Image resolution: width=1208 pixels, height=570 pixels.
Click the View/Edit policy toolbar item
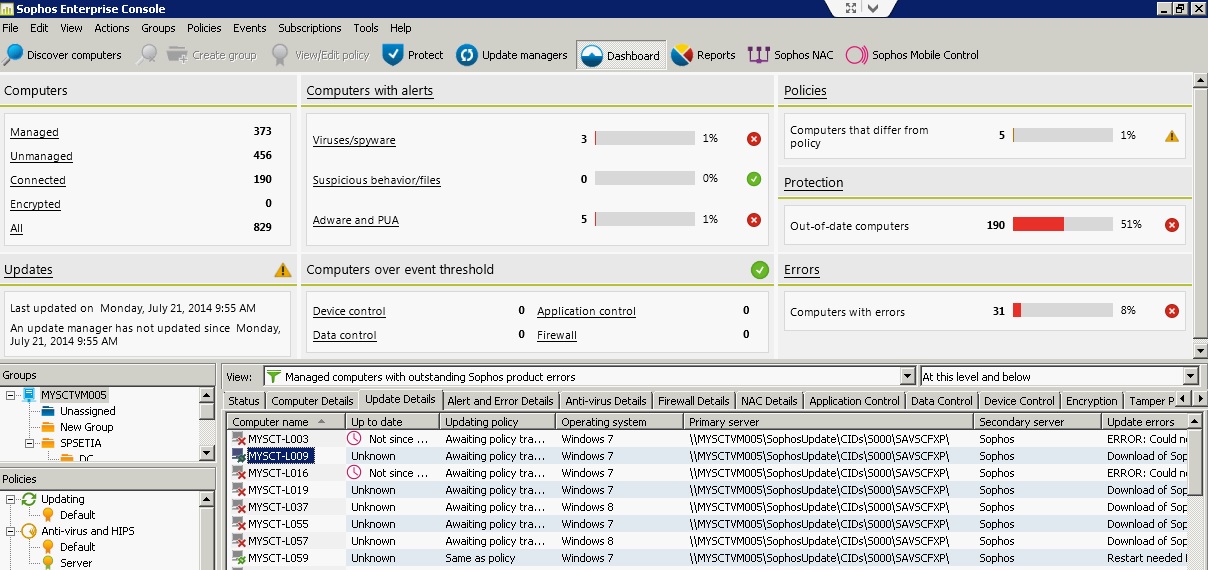point(320,55)
